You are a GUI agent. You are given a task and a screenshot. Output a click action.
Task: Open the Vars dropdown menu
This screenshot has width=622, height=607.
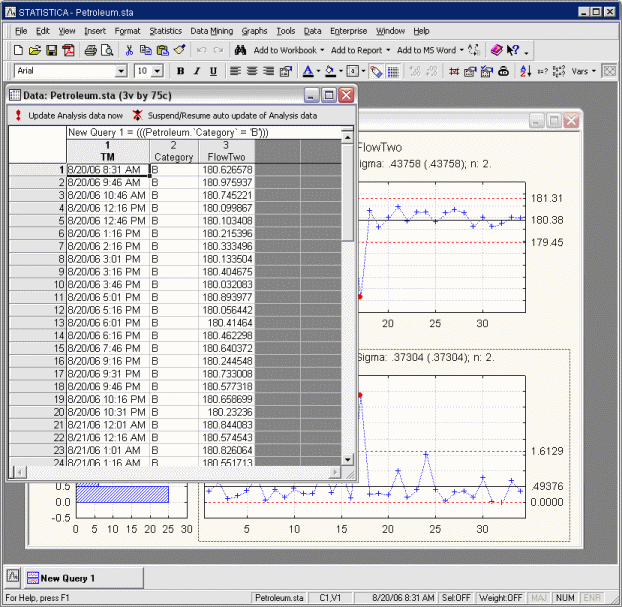[583, 71]
